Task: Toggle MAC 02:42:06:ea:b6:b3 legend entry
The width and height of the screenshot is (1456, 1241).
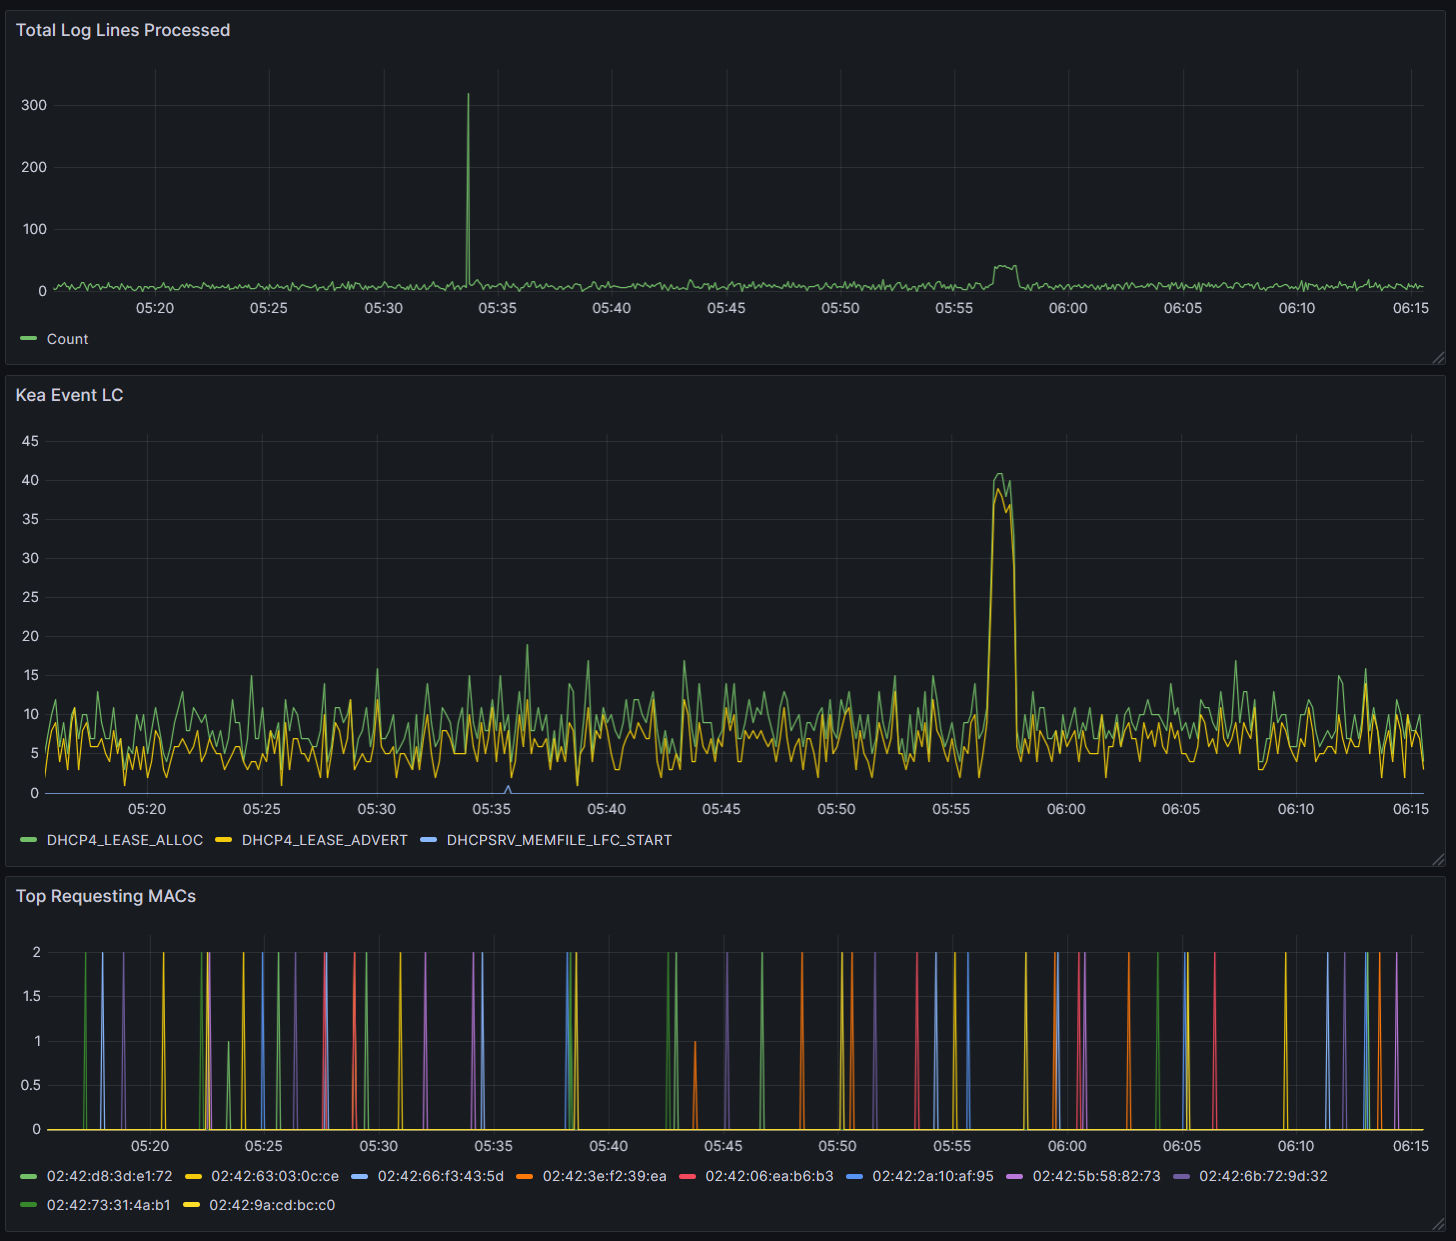Action: [769, 1176]
